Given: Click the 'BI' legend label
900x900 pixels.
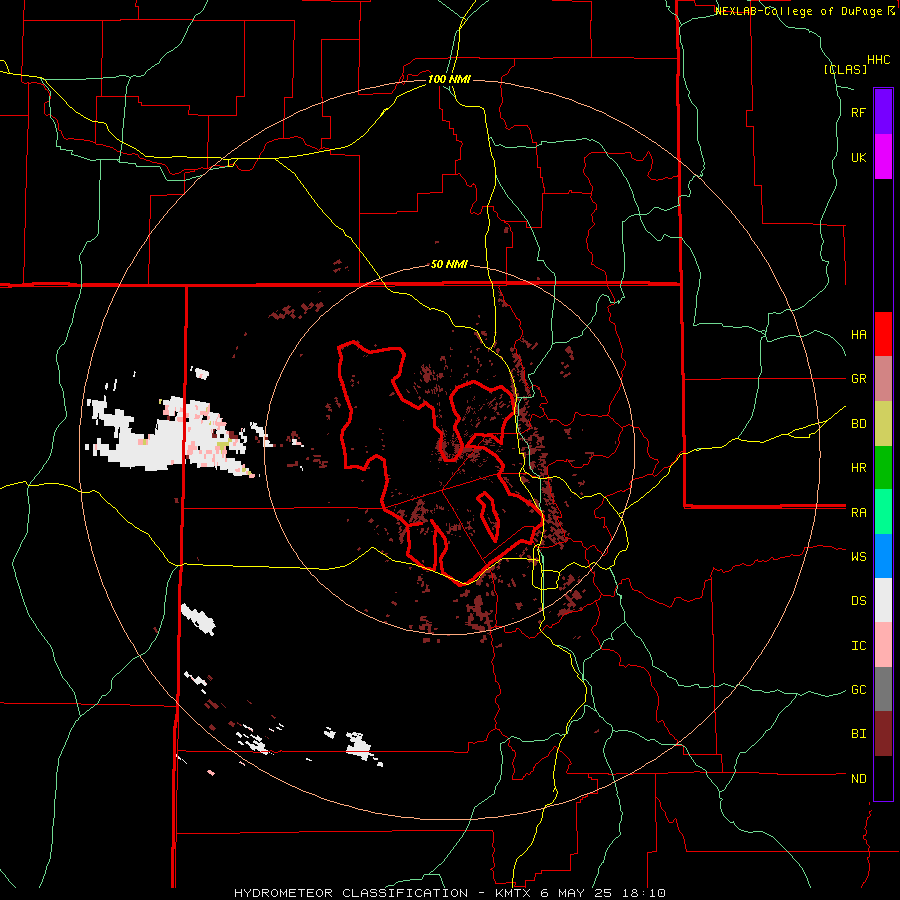Looking at the screenshot, I should click(x=858, y=734).
